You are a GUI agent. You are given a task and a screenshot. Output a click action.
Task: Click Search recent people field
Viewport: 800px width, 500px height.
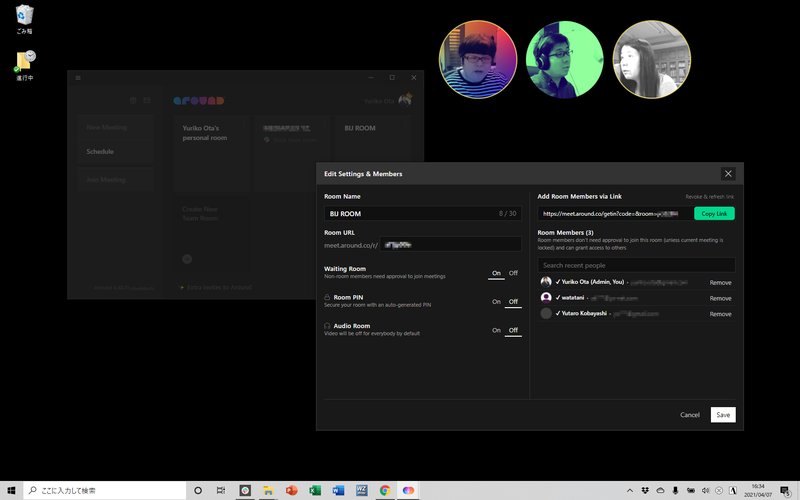click(636, 265)
